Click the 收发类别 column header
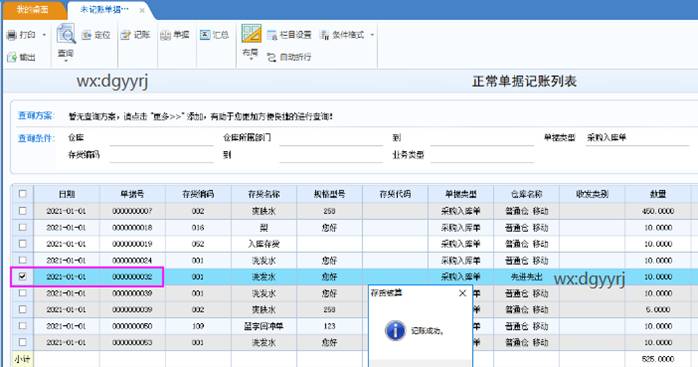This screenshot has width=698, height=367. pyautogui.click(x=592, y=194)
